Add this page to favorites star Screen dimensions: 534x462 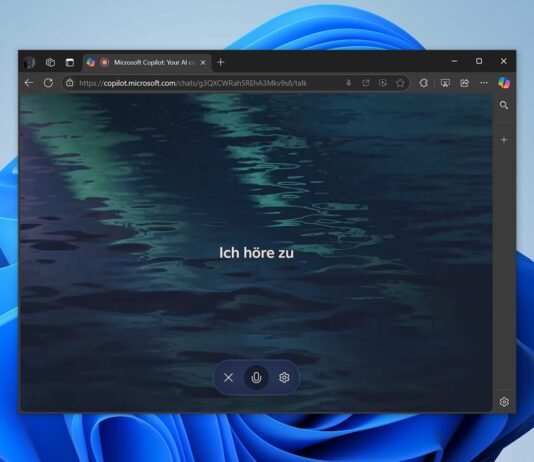click(x=400, y=83)
